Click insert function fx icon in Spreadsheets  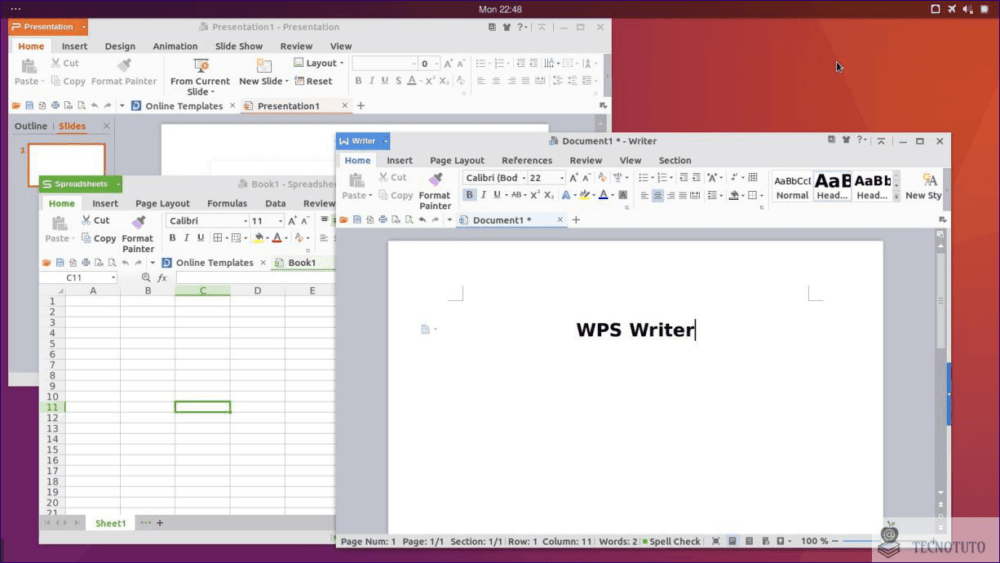[163, 277]
